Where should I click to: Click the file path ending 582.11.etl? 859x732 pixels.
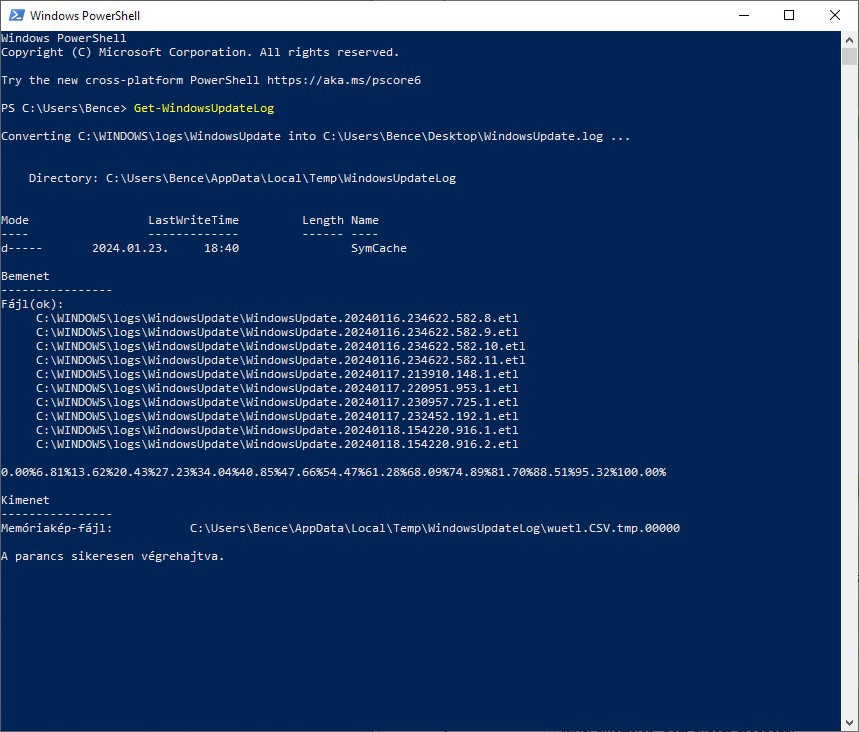coord(280,360)
